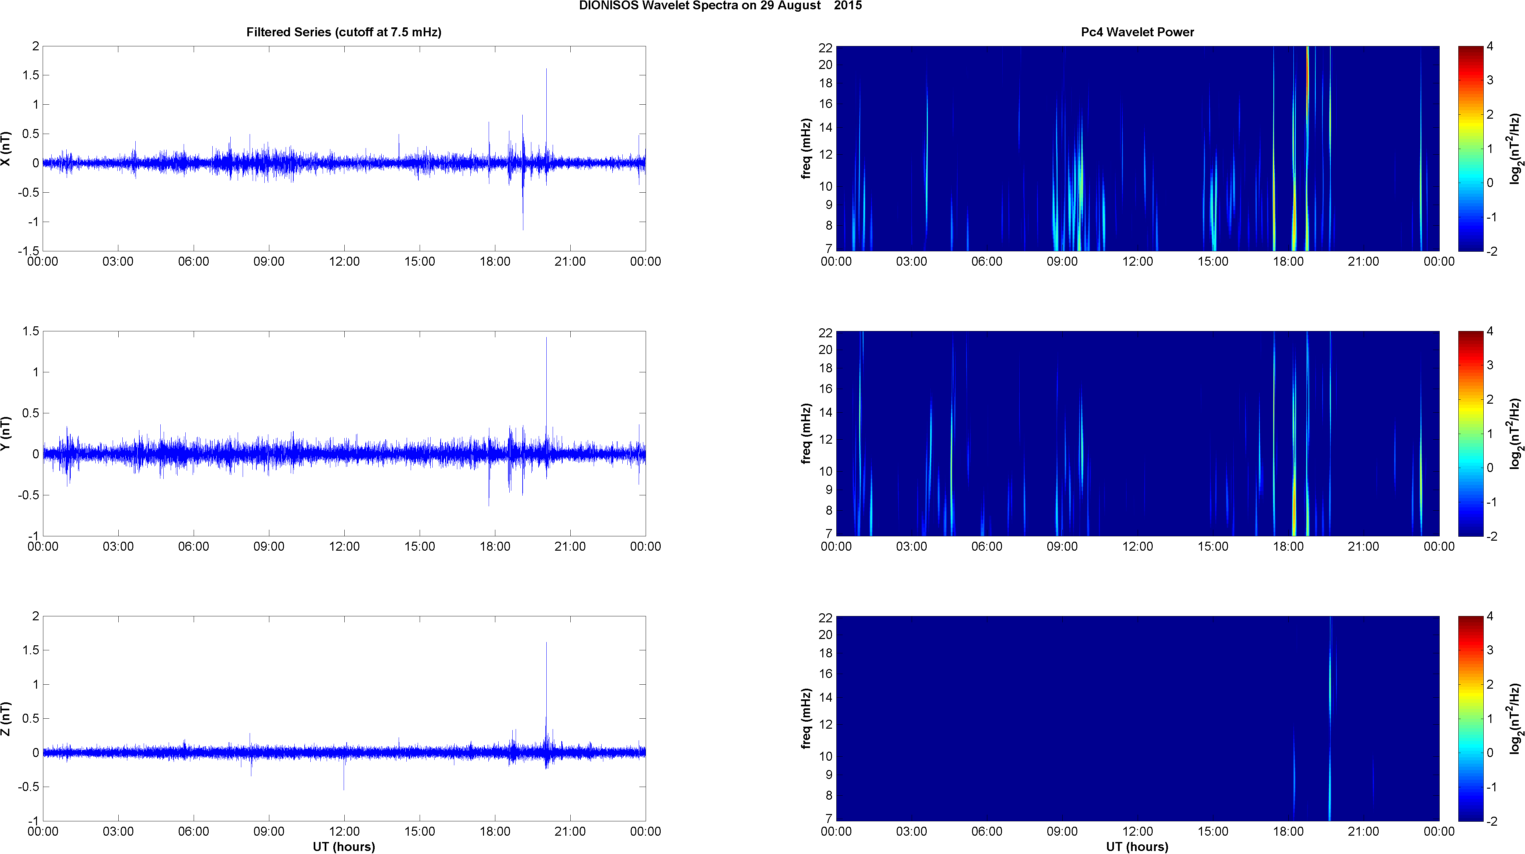Click inside the Z component filtered series plot

click(x=344, y=718)
